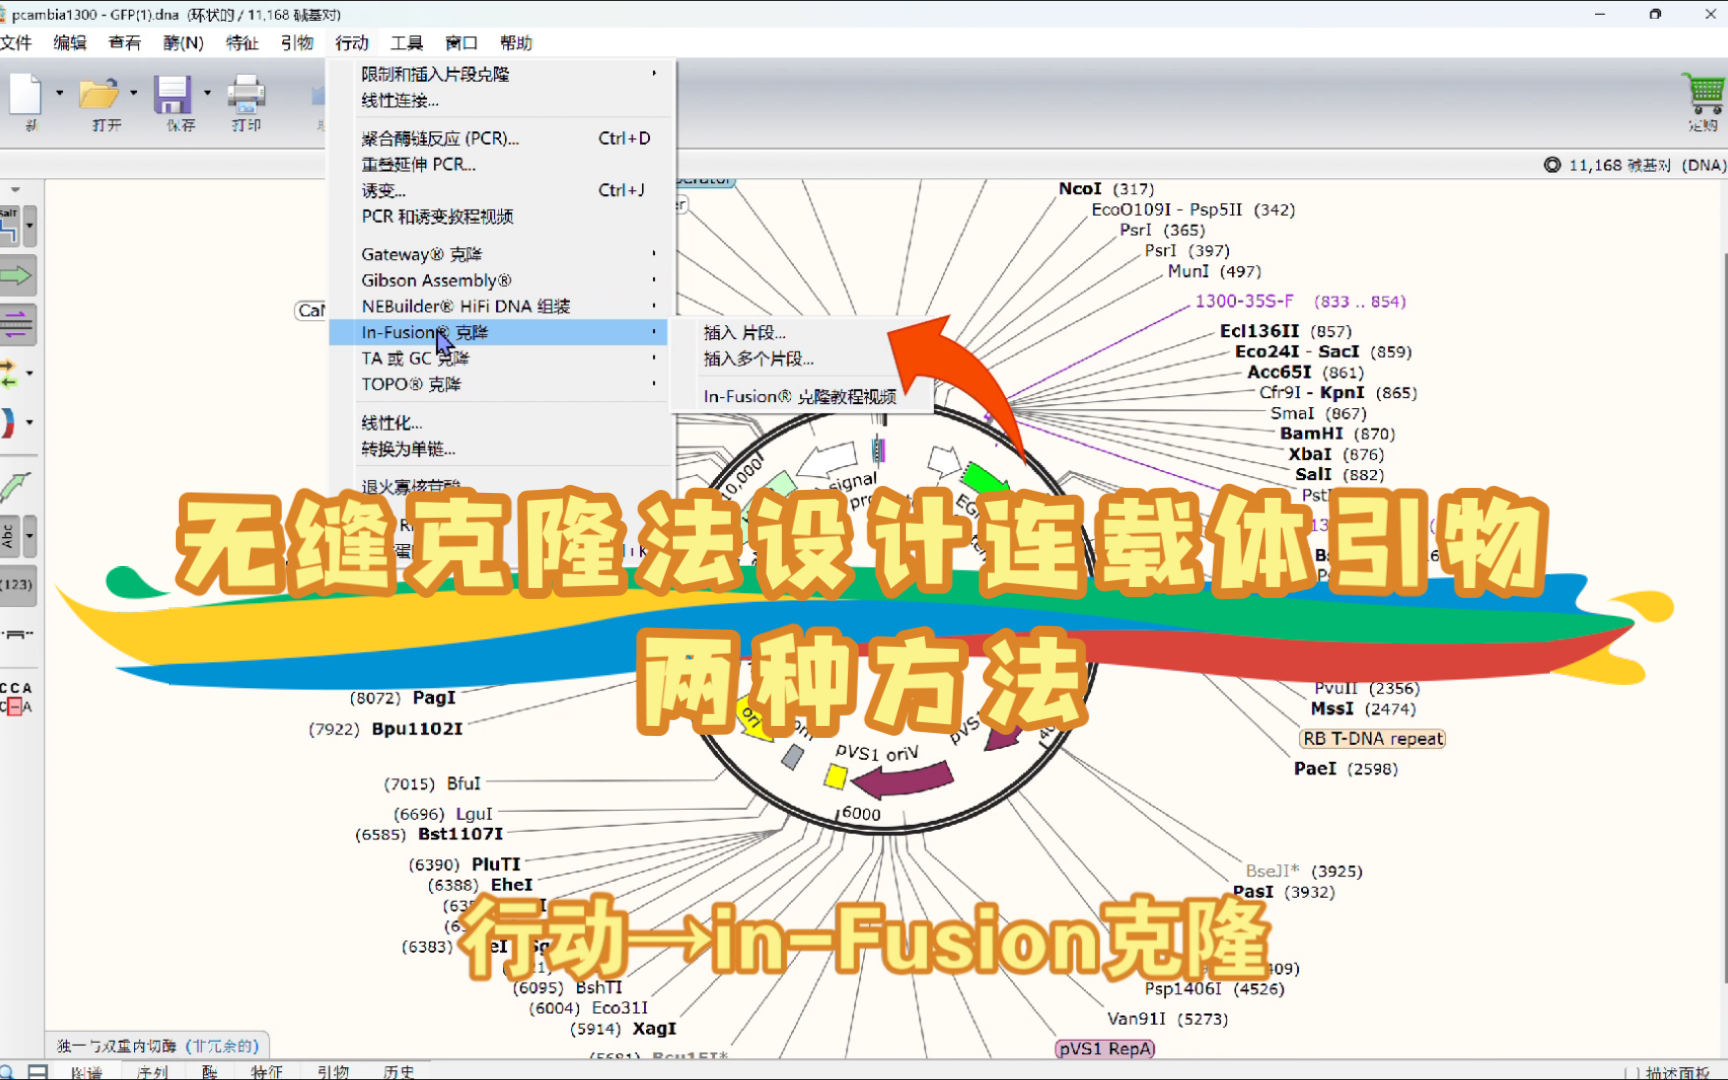
Task: Toggle features display green arrow button
Action: [17, 275]
